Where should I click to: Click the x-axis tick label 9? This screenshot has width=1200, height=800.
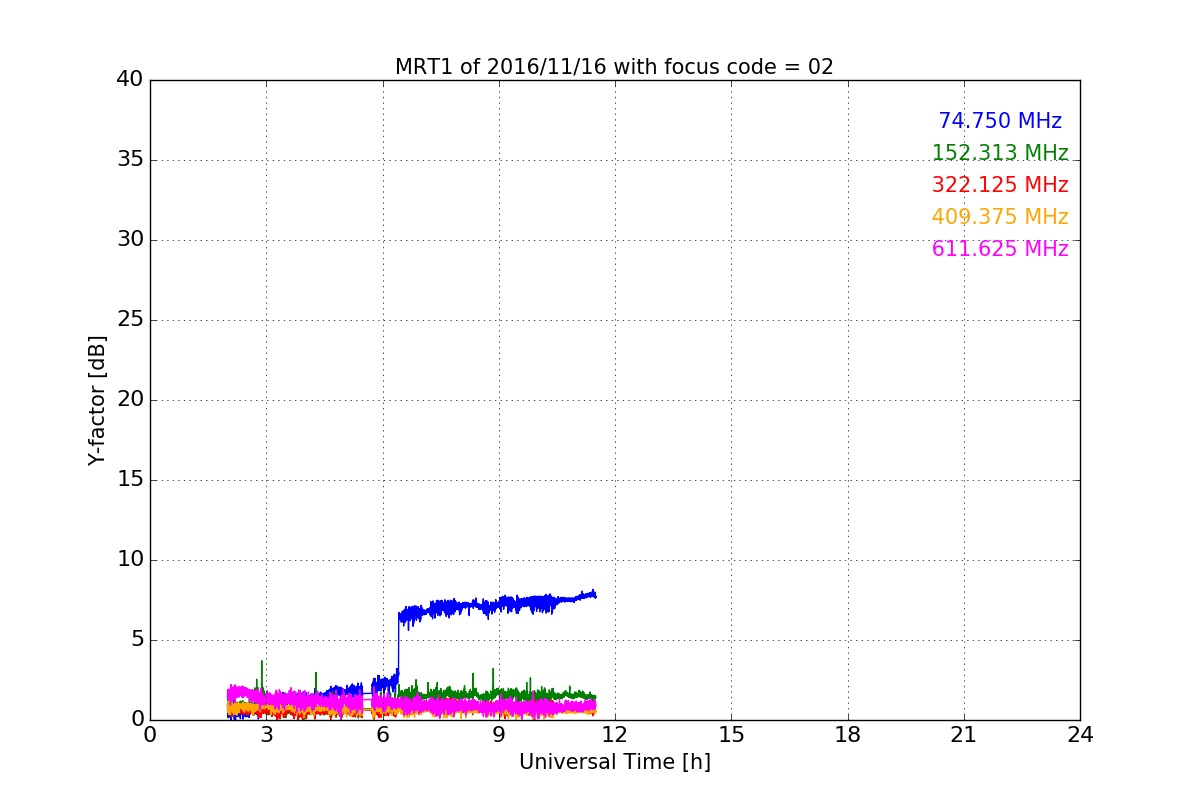pos(499,735)
